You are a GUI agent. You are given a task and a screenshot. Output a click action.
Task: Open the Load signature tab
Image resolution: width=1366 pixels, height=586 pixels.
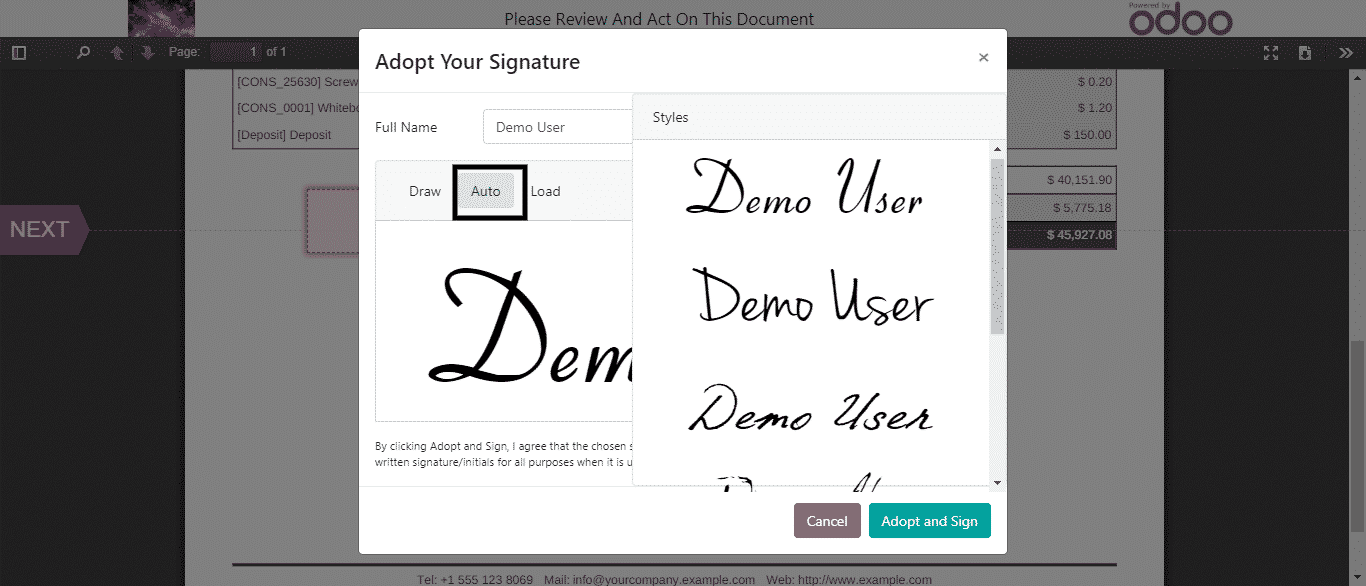[x=545, y=191]
